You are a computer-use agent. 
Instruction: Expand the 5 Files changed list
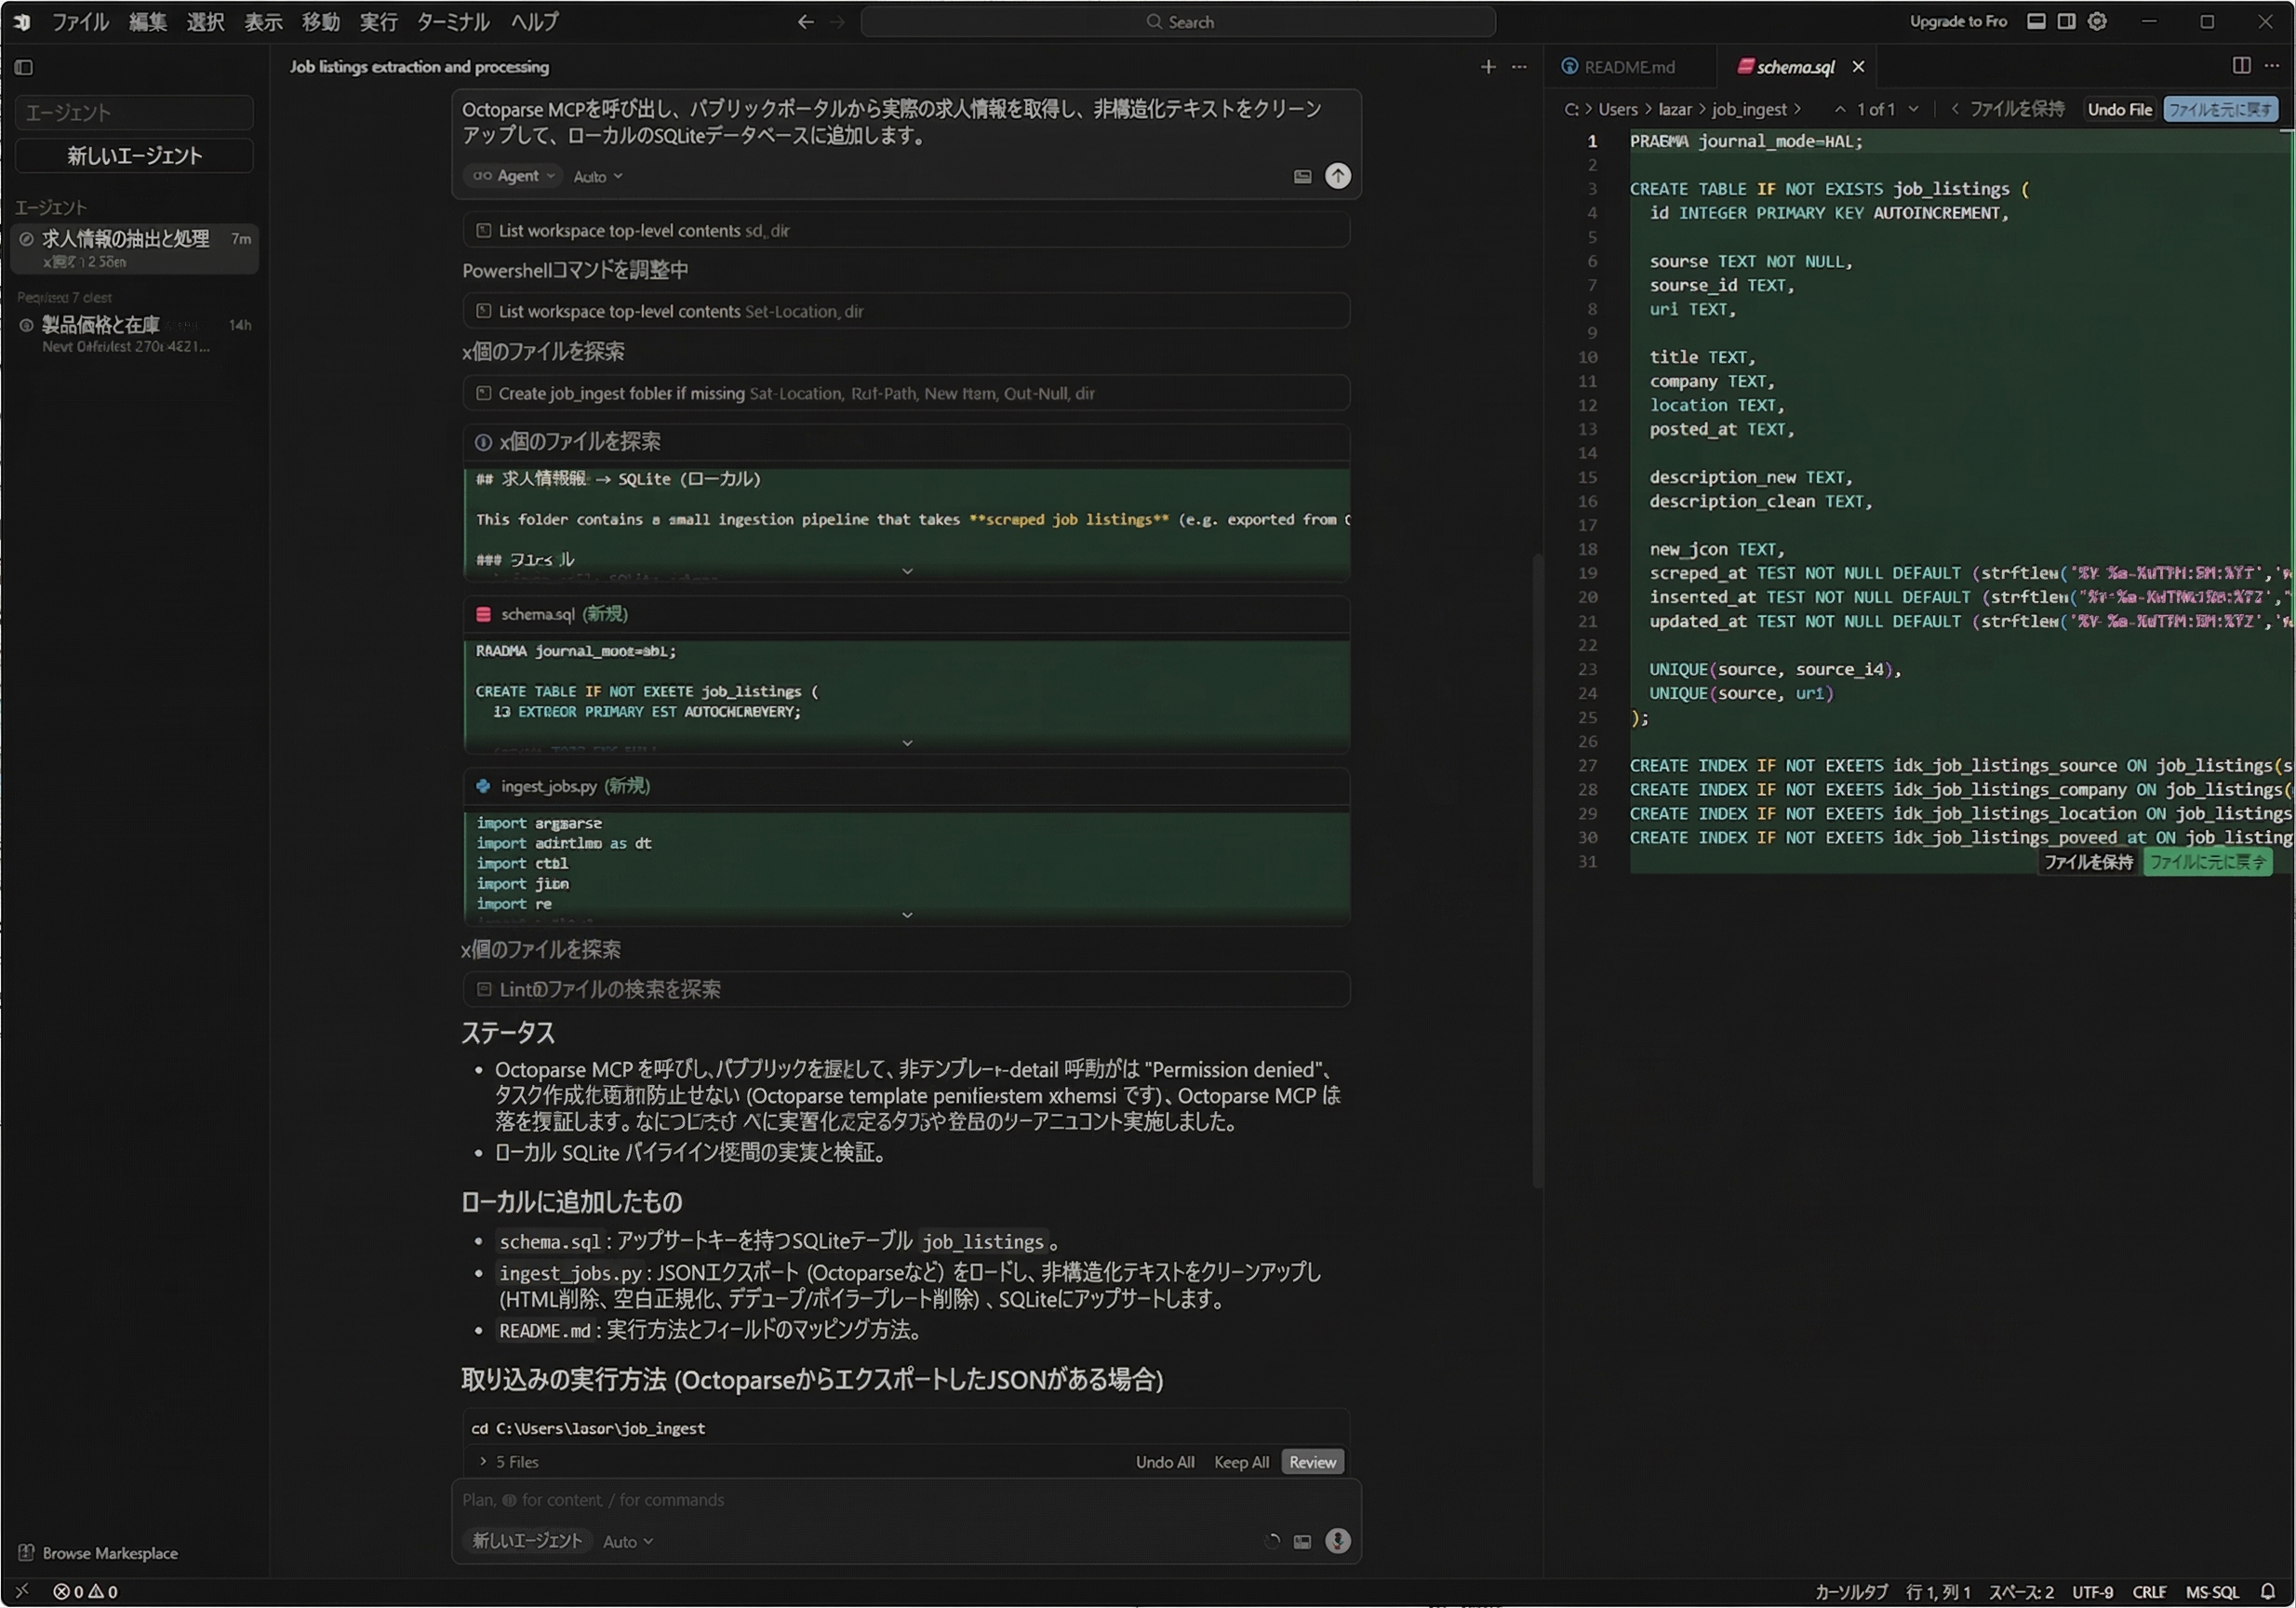coord(509,1461)
